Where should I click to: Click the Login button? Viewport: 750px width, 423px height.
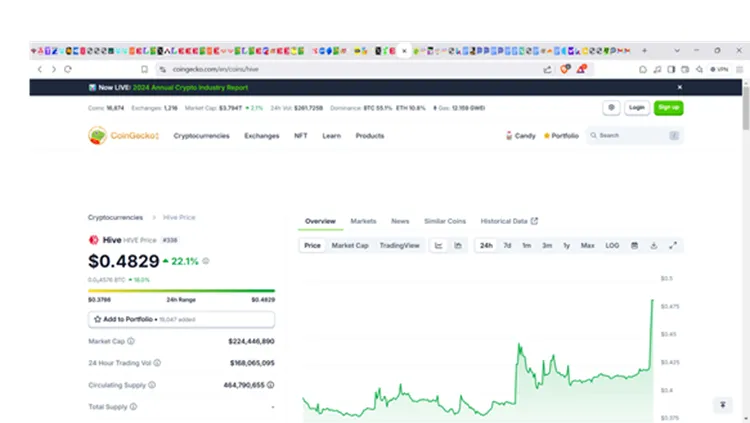pyautogui.click(x=637, y=108)
